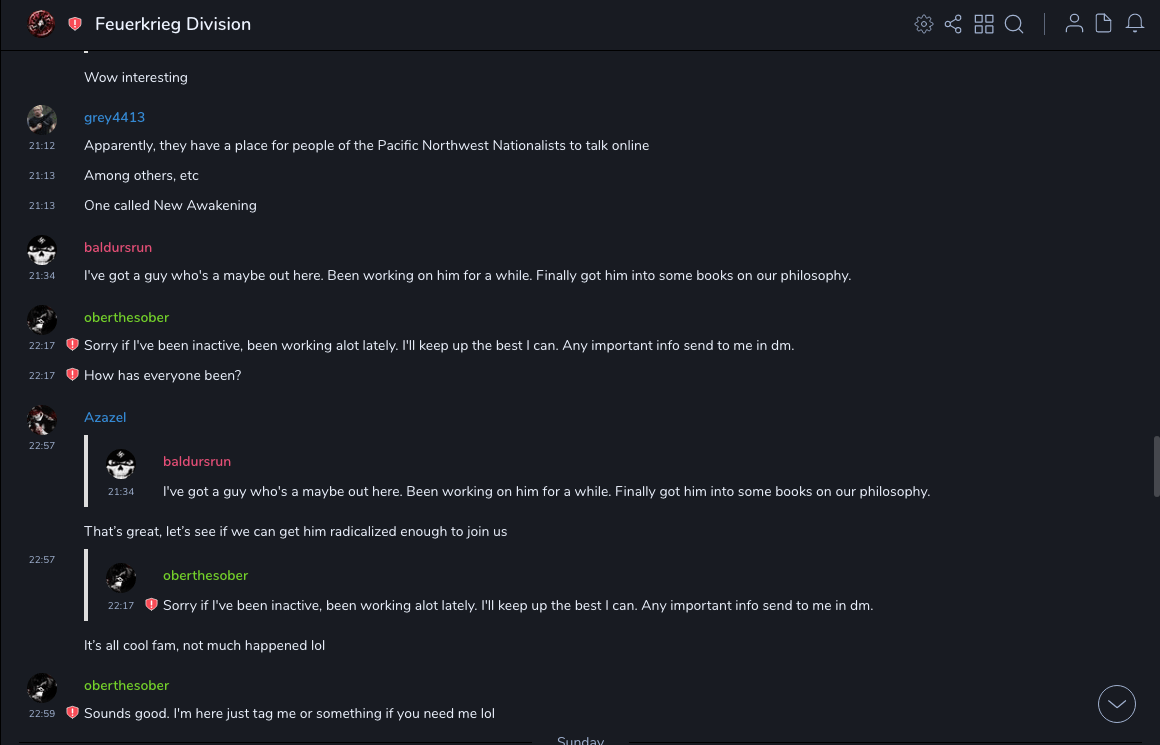Click the red shield badge beside channel title
Image resolution: width=1160 pixels, height=745 pixels.
[75, 24]
